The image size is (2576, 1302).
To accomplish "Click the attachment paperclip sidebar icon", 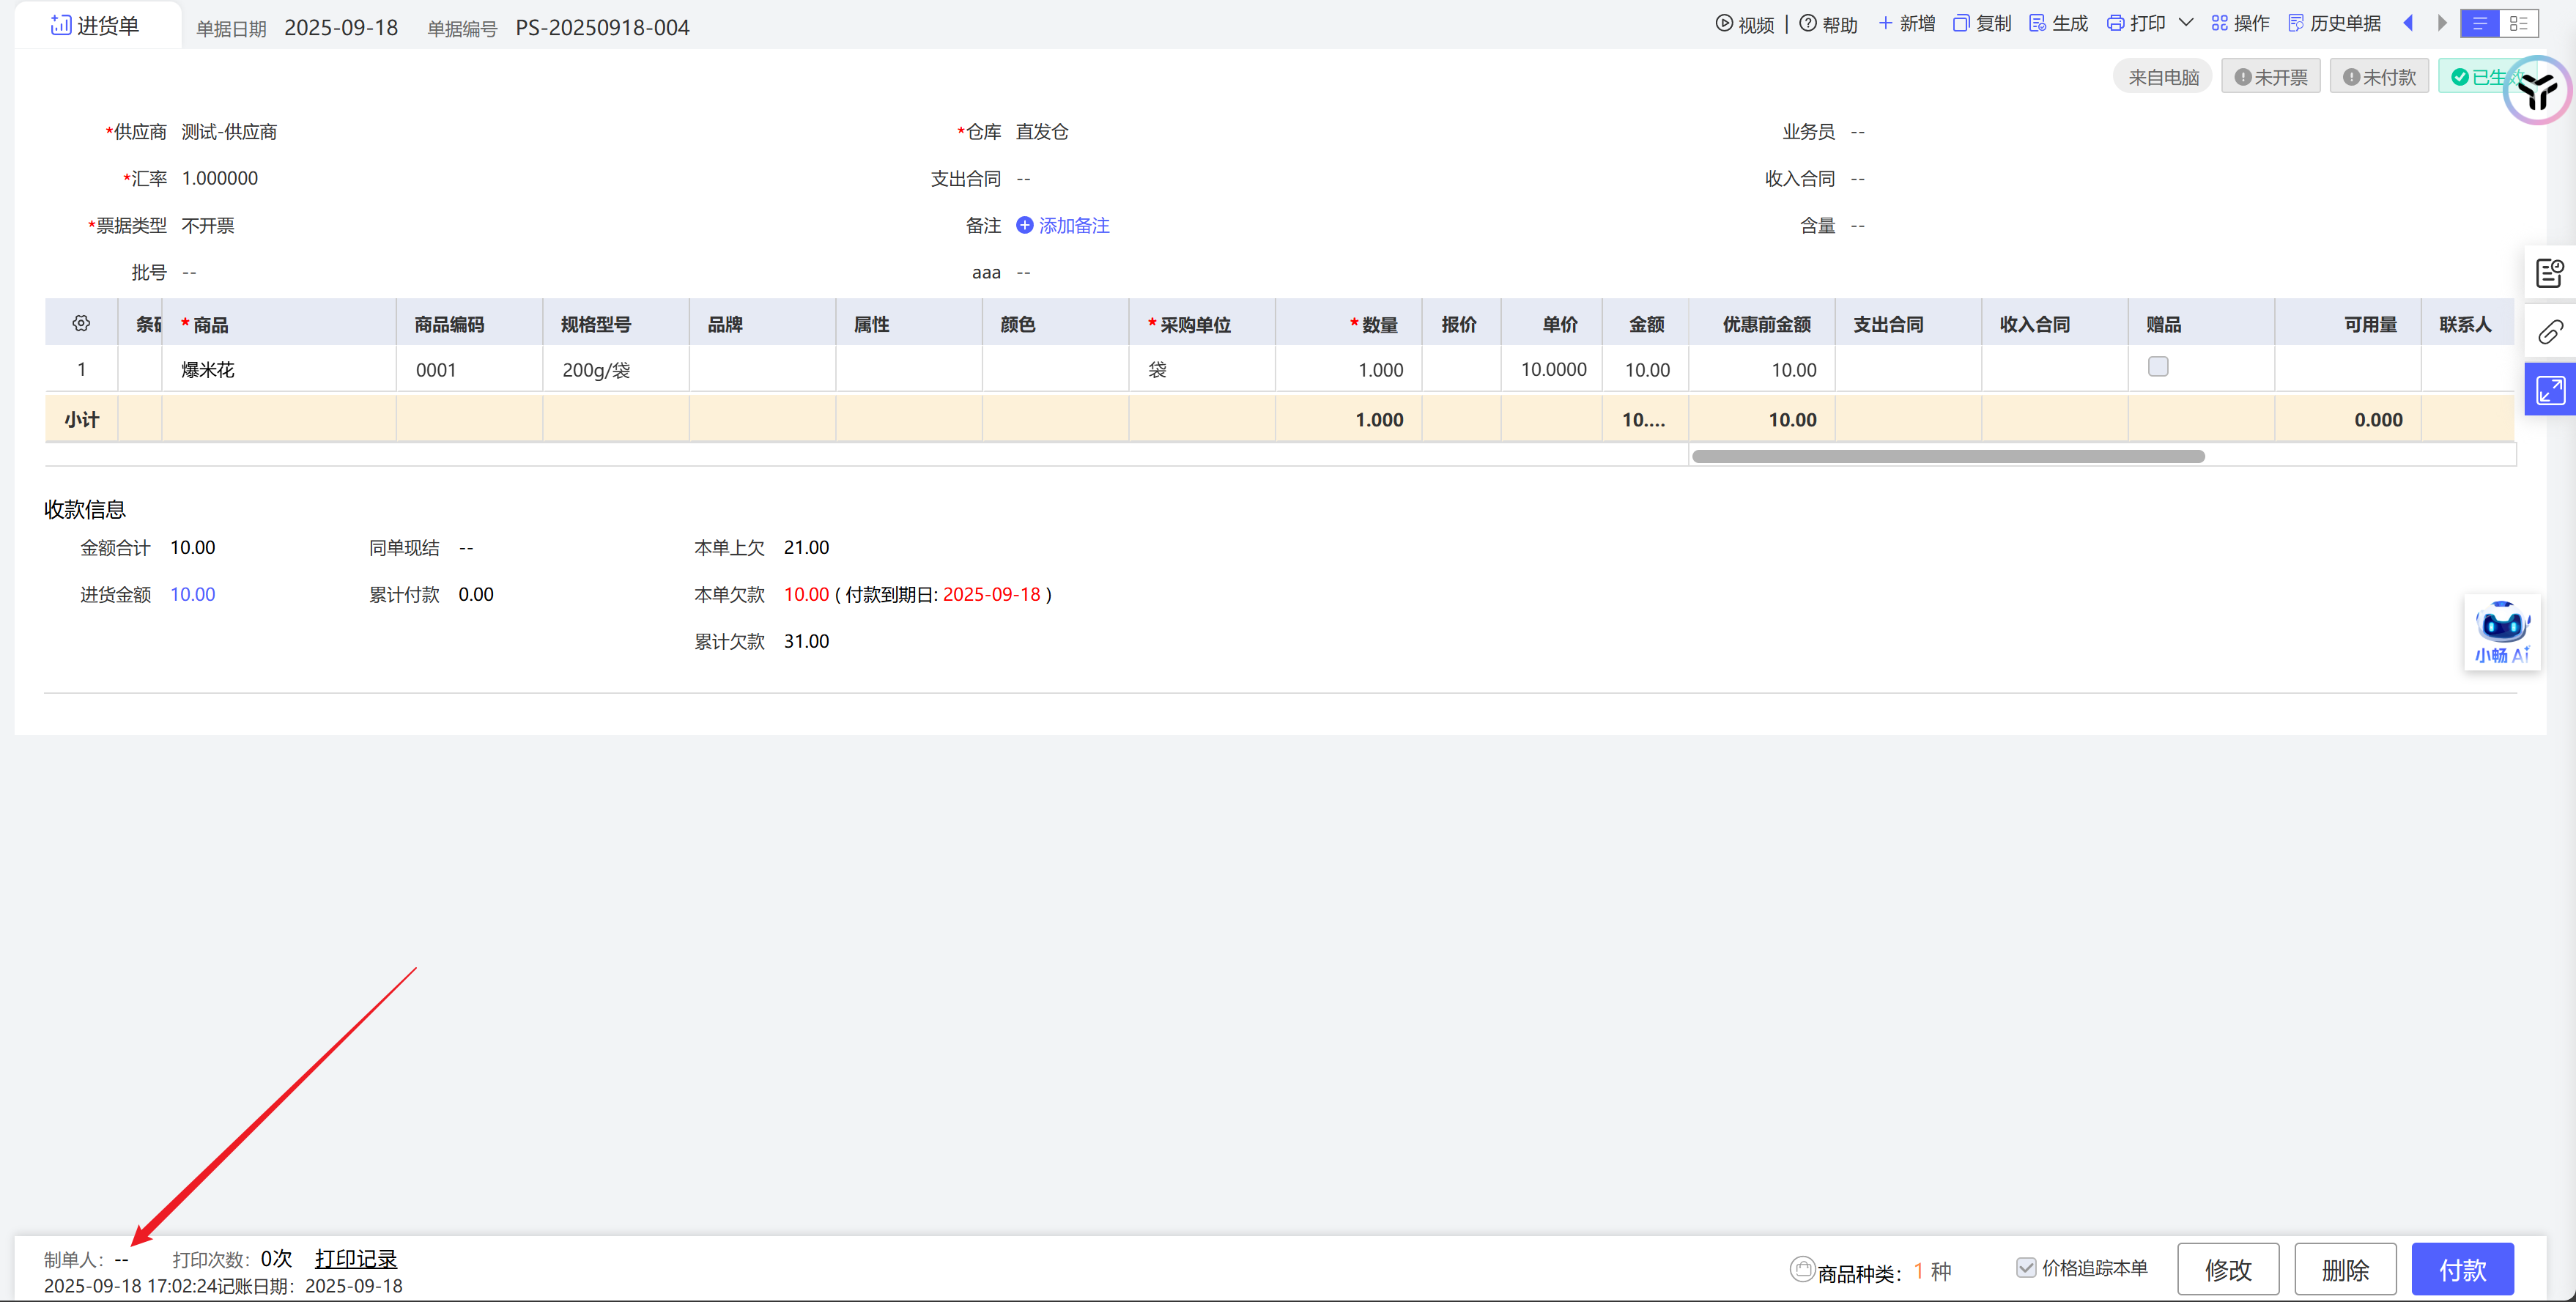I will point(2549,332).
